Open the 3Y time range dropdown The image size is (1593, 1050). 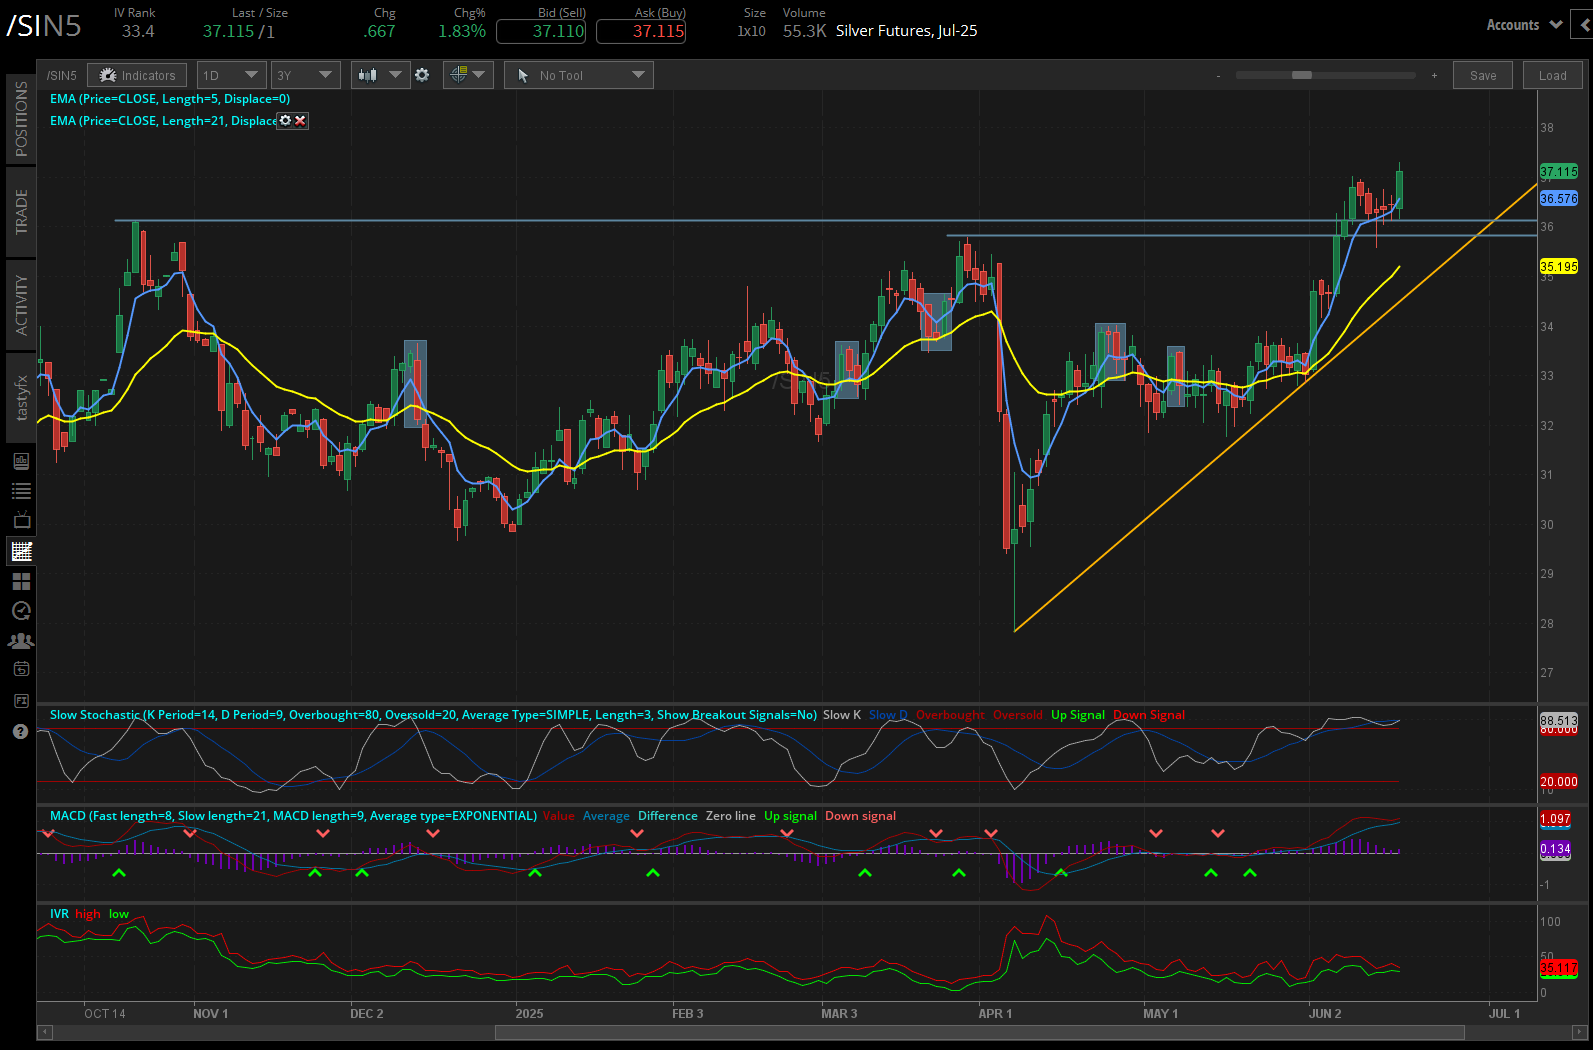click(x=306, y=75)
